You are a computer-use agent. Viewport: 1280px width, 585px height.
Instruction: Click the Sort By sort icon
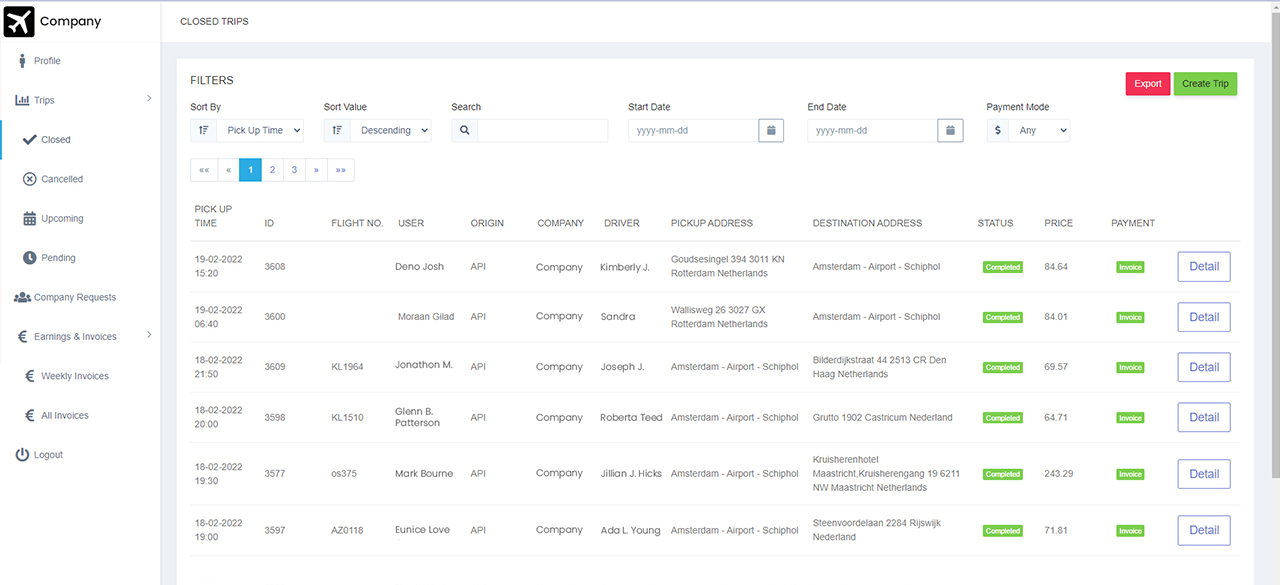(204, 130)
